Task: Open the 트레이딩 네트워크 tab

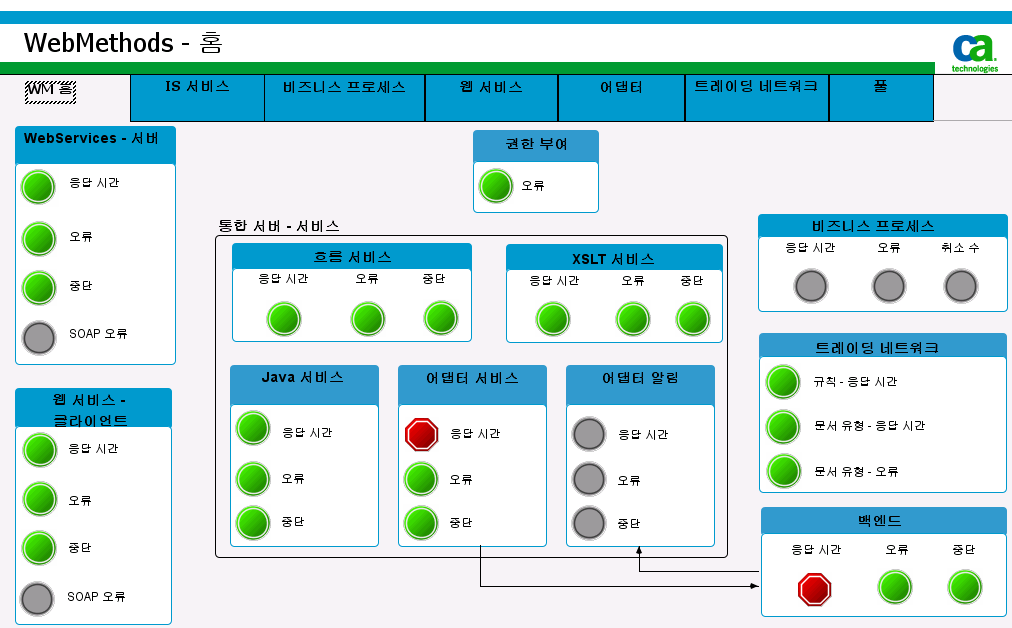Action: click(x=757, y=97)
